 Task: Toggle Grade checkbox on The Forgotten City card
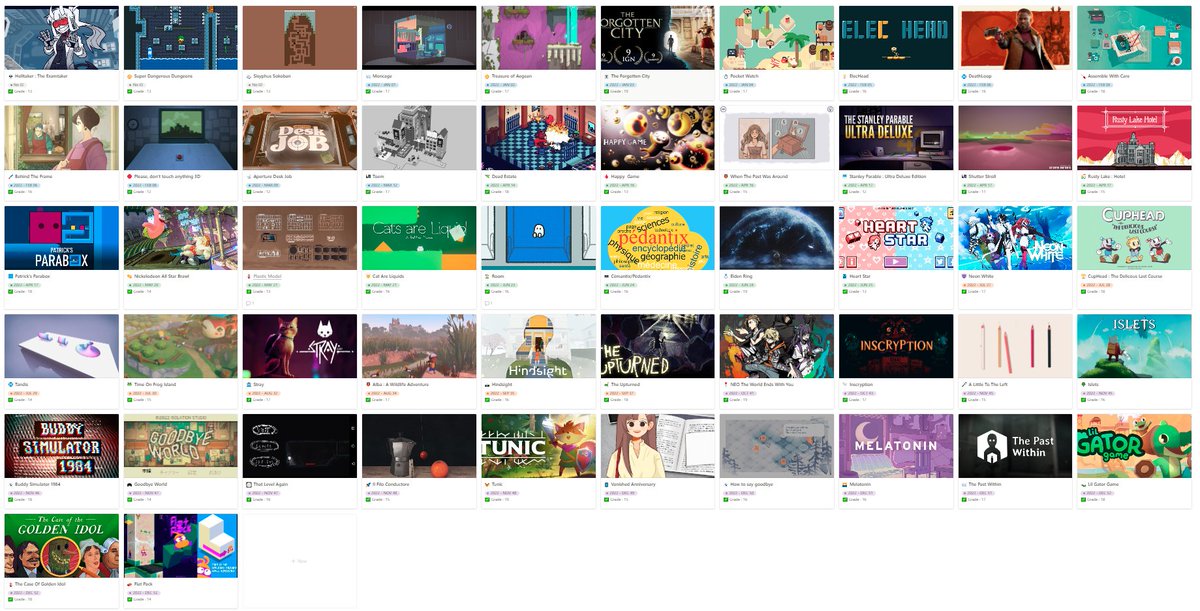[x=606, y=91]
